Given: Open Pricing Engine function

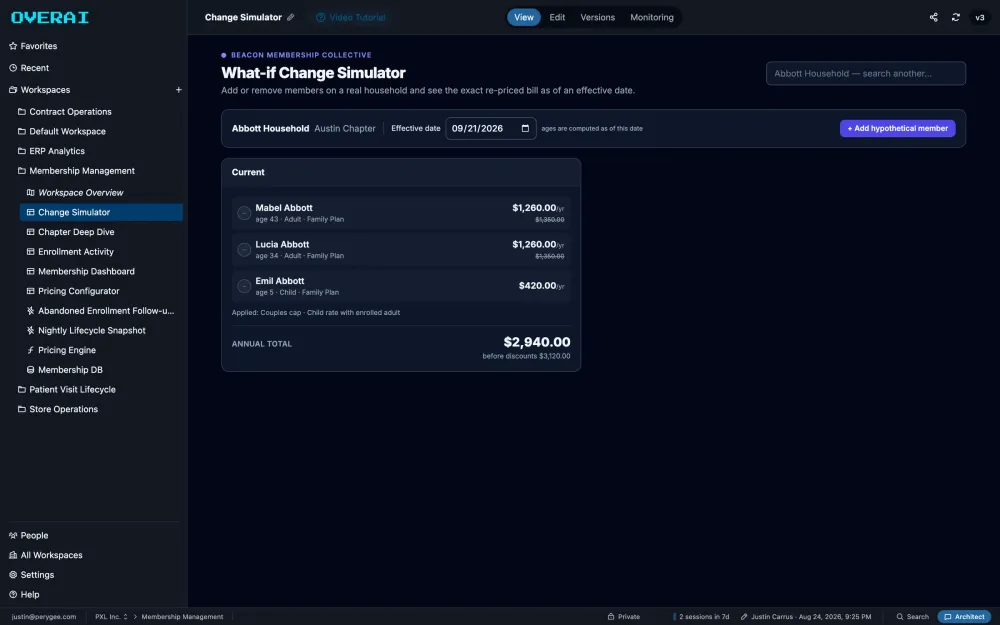Looking at the screenshot, I should pos(61,350).
